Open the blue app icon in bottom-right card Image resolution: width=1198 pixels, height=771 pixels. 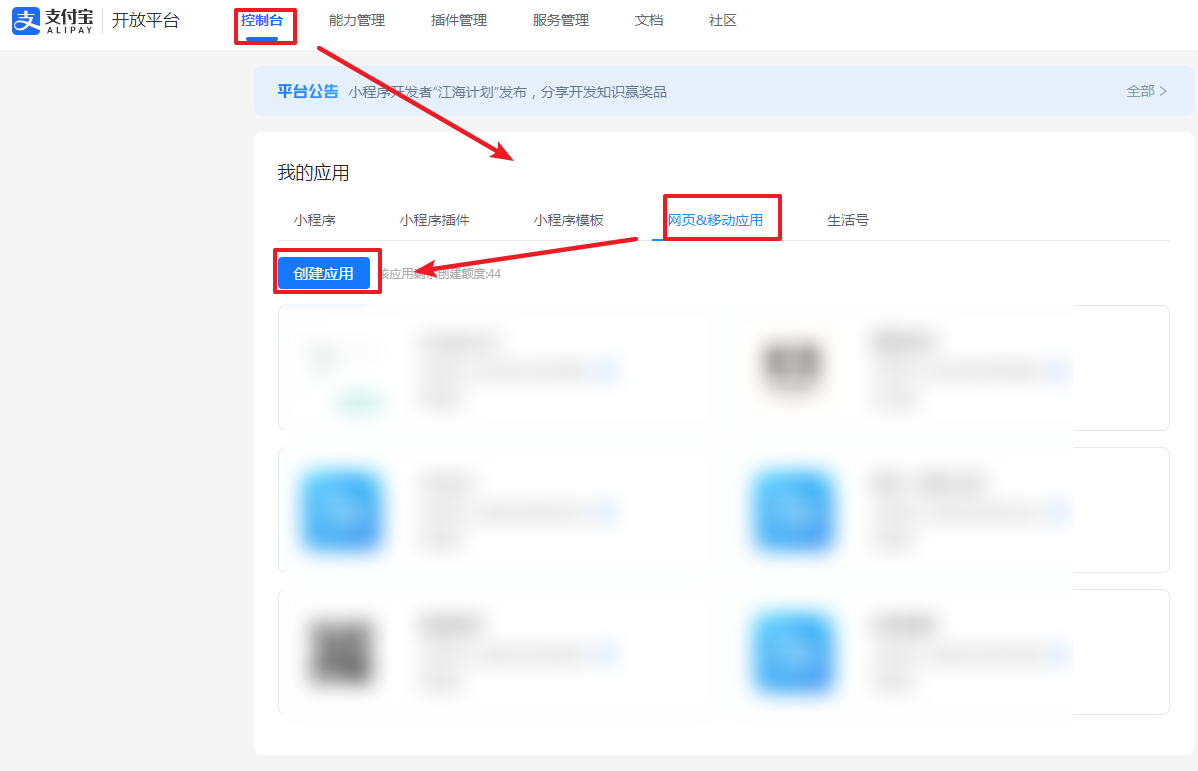click(793, 652)
